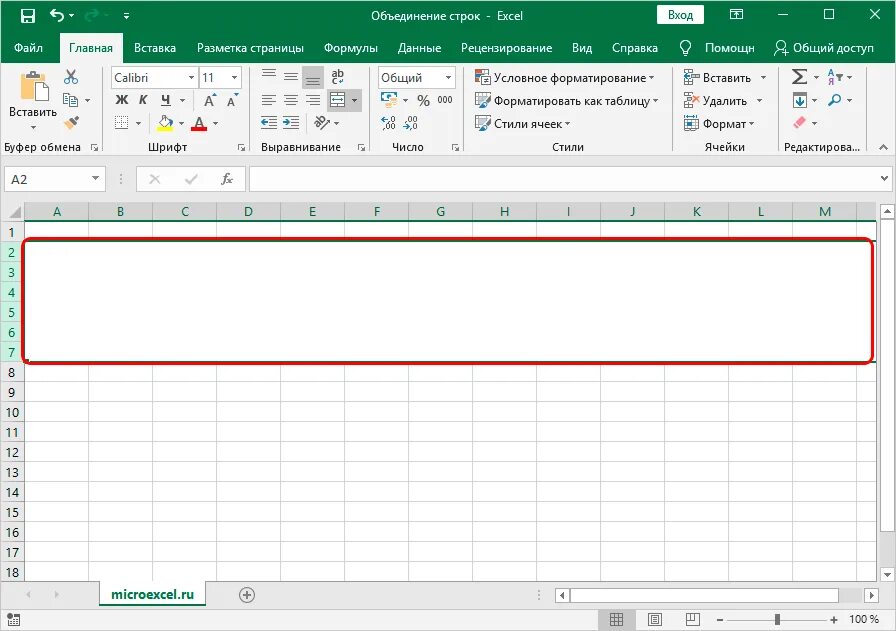Image resolution: width=896 pixels, height=631 pixels.
Task: Toggle italic К formatting
Action: tap(143, 101)
